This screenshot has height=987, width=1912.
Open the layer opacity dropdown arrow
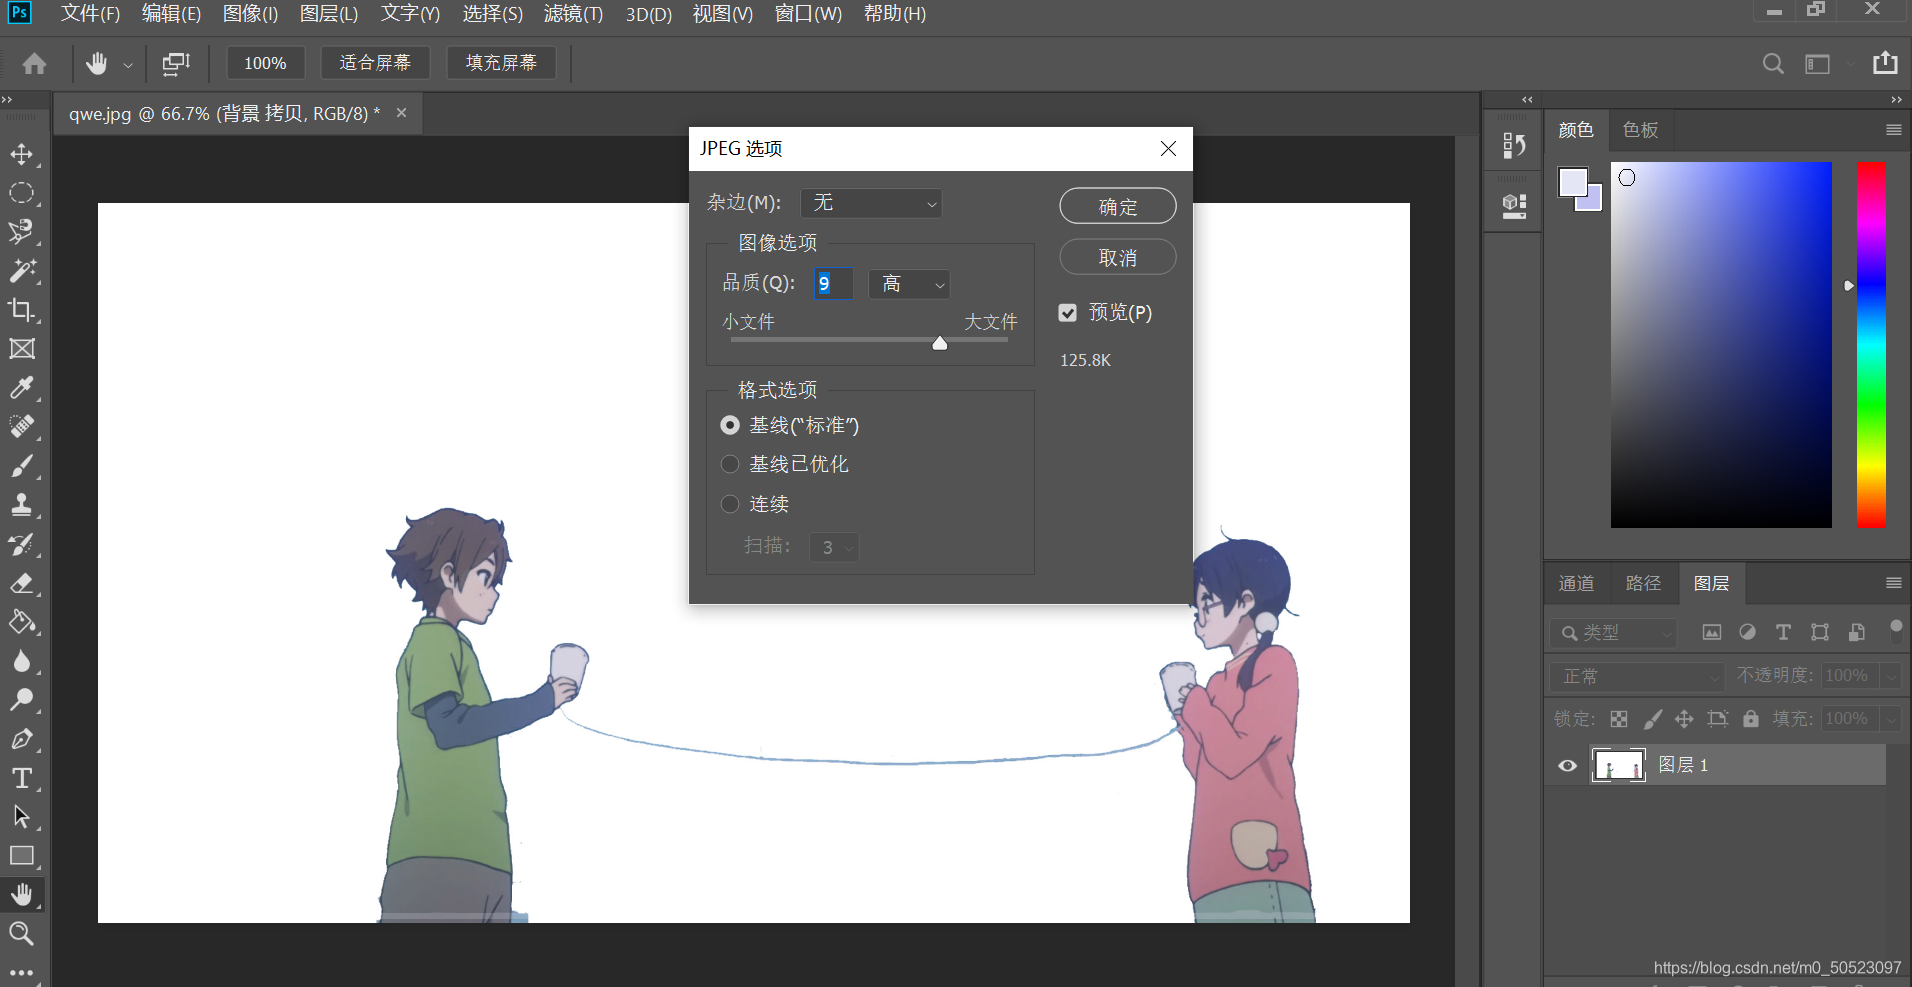[x=1890, y=677]
